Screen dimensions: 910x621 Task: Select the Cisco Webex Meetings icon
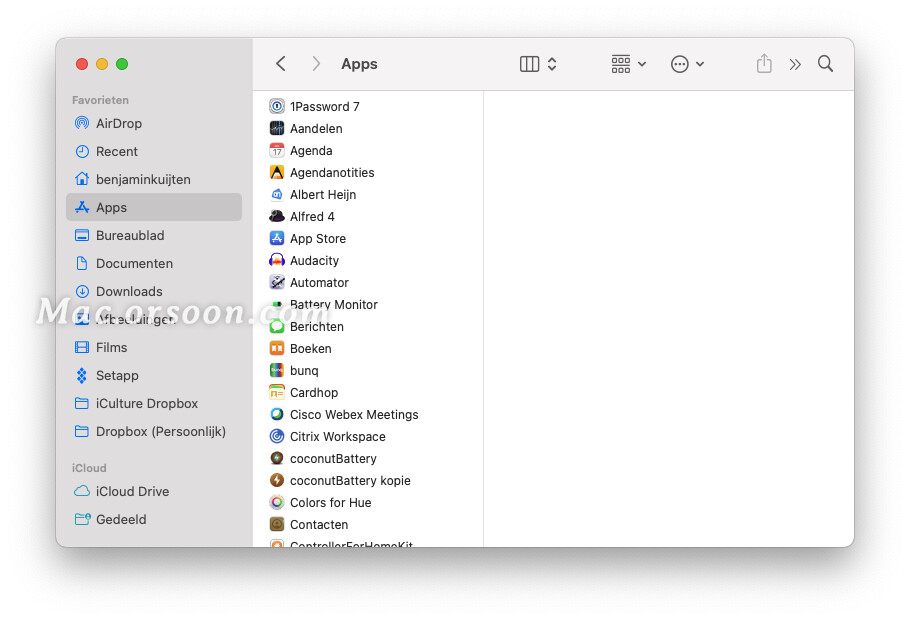pos(277,414)
